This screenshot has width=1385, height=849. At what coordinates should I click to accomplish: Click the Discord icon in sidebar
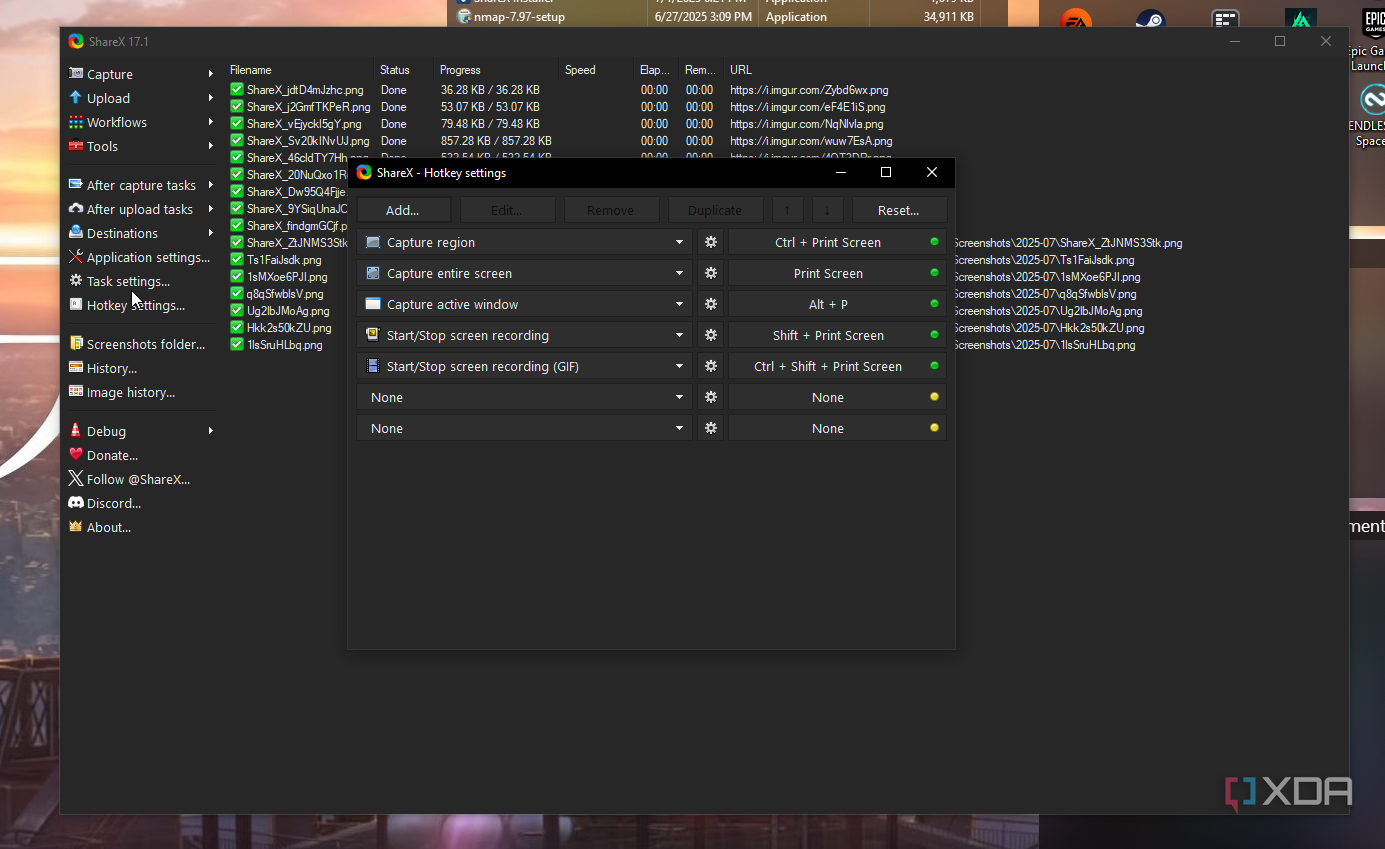tap(76, 503)
